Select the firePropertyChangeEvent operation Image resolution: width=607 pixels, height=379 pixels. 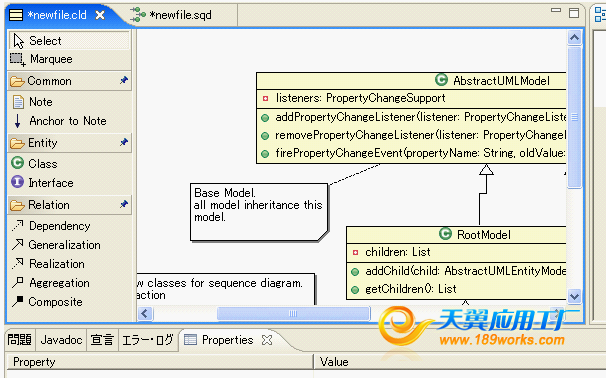pyautogui.click(x=412, y=153)
